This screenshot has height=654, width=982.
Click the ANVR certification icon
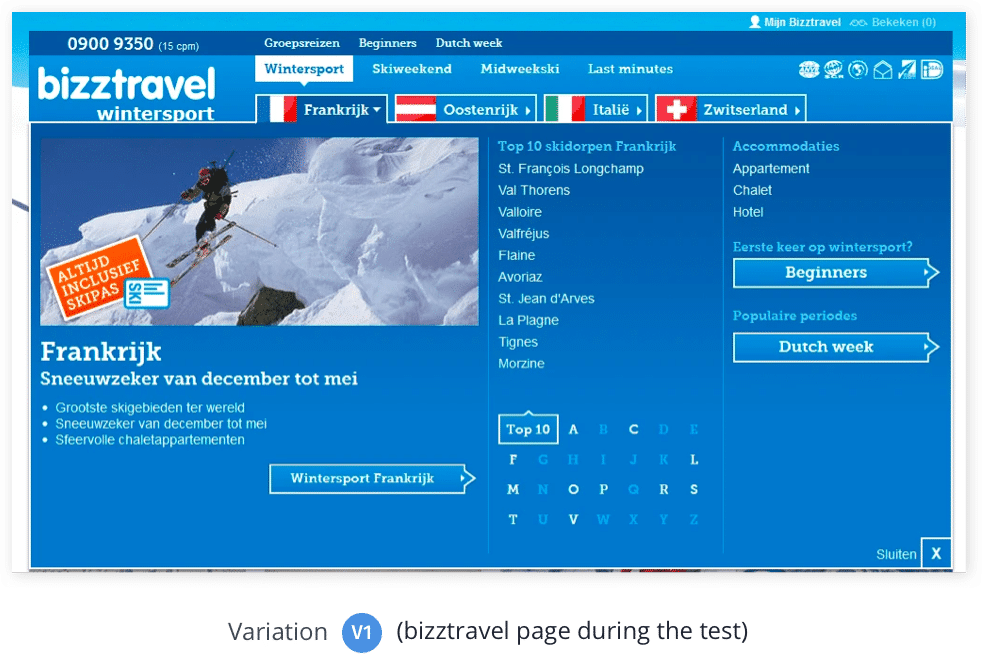[x=808, y=70]
